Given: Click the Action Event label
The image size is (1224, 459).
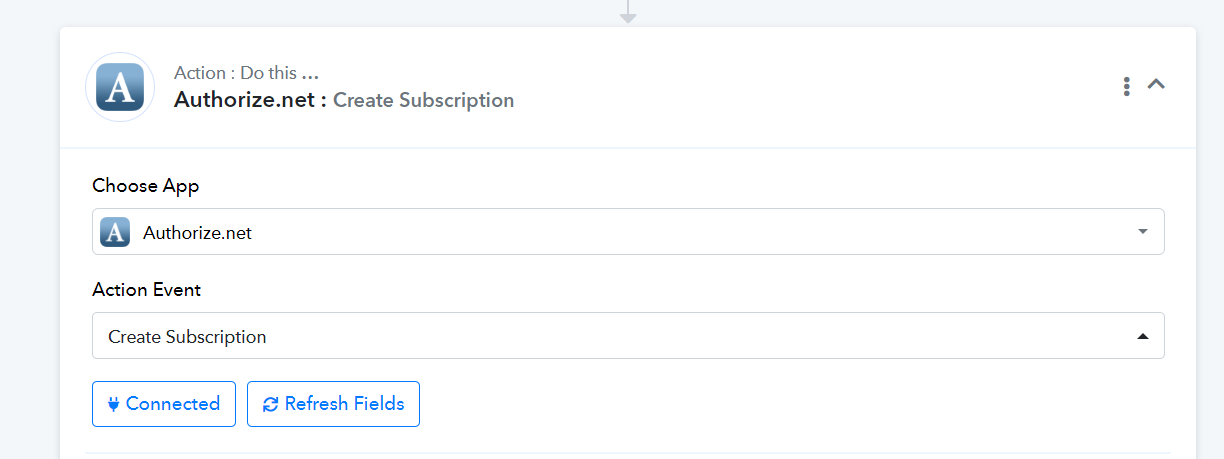Looking at the screenshot, I should coord(147,290).
